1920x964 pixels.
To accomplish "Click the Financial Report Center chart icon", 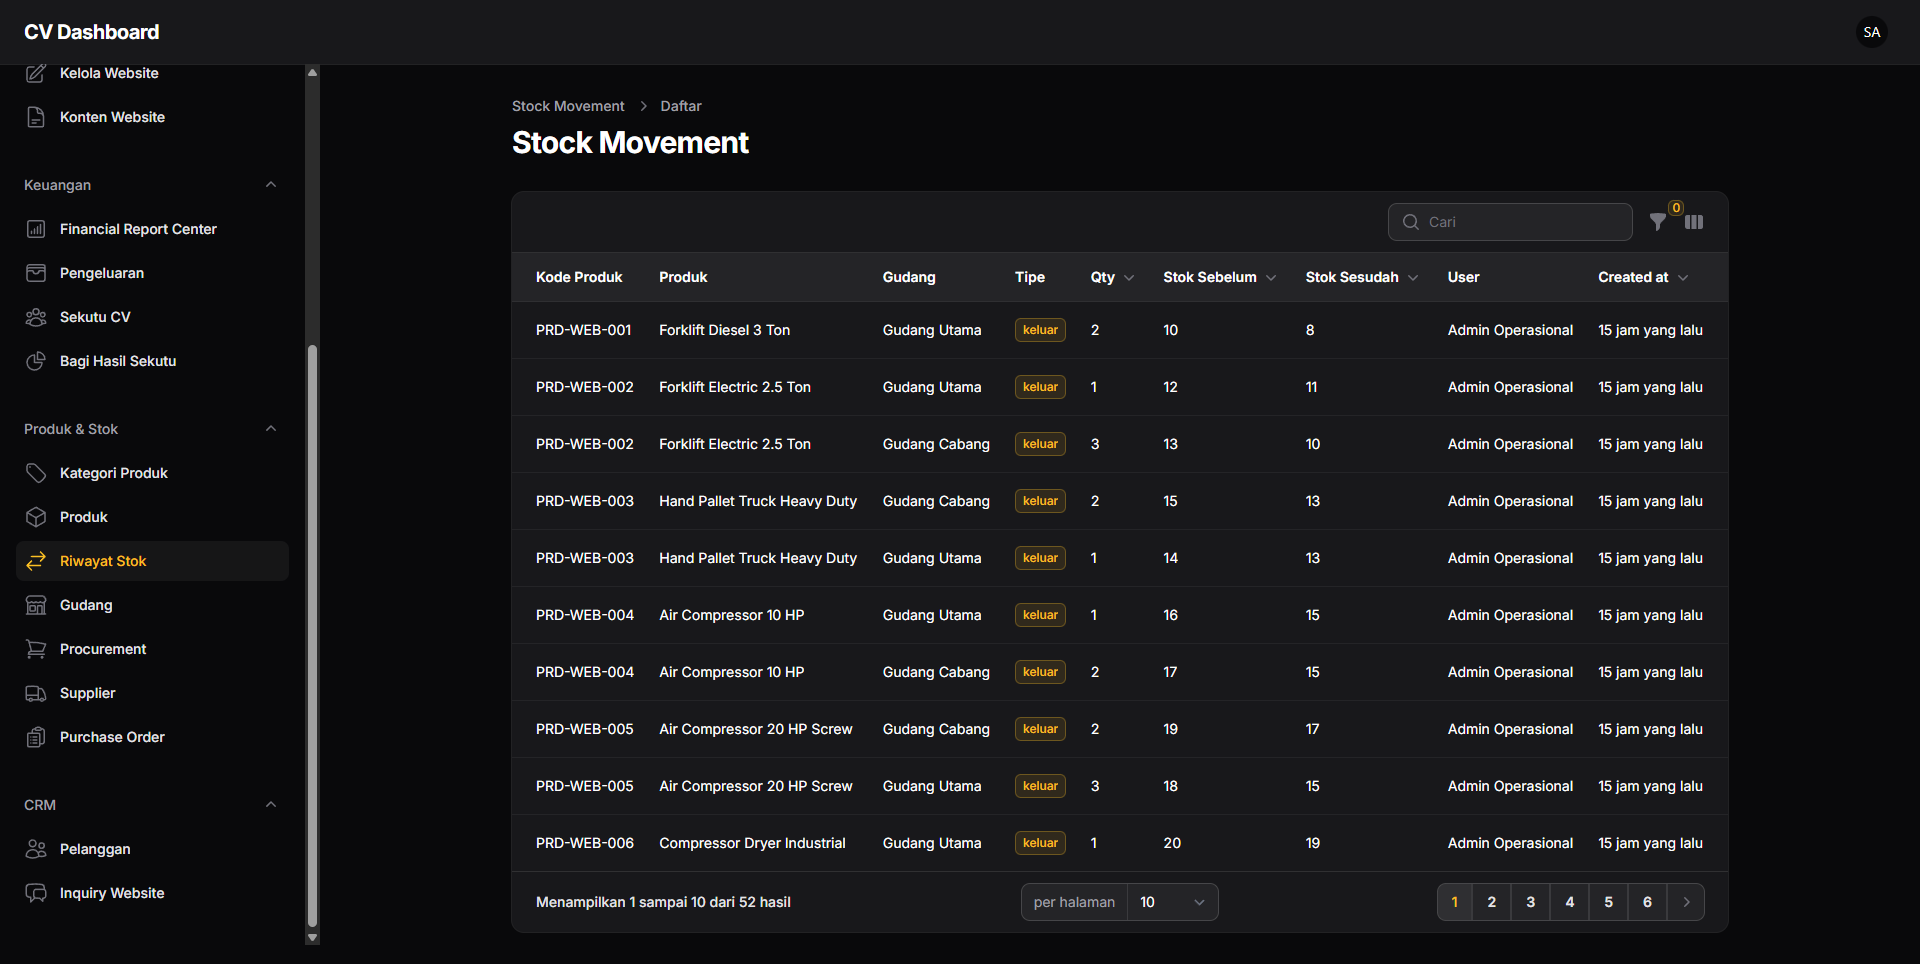I will (x=36, y=229).
